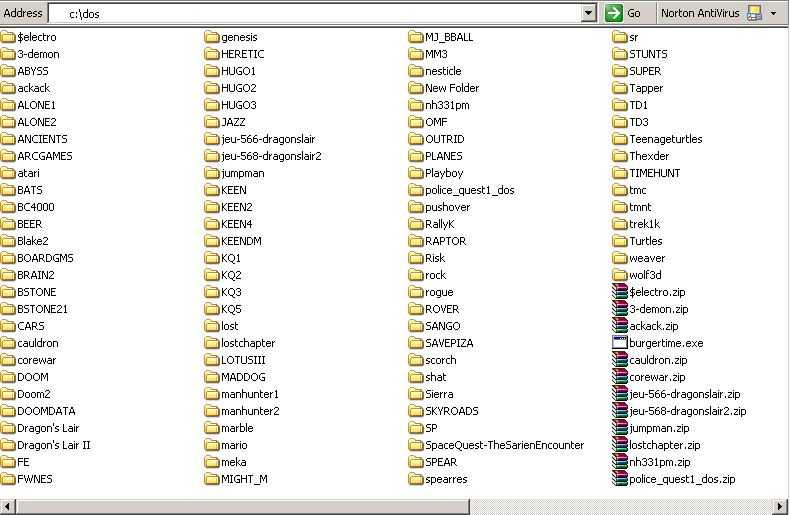The image size is (790, 515).
Task: Select the folder name police_quest1_dos
Action: point(470,190)
